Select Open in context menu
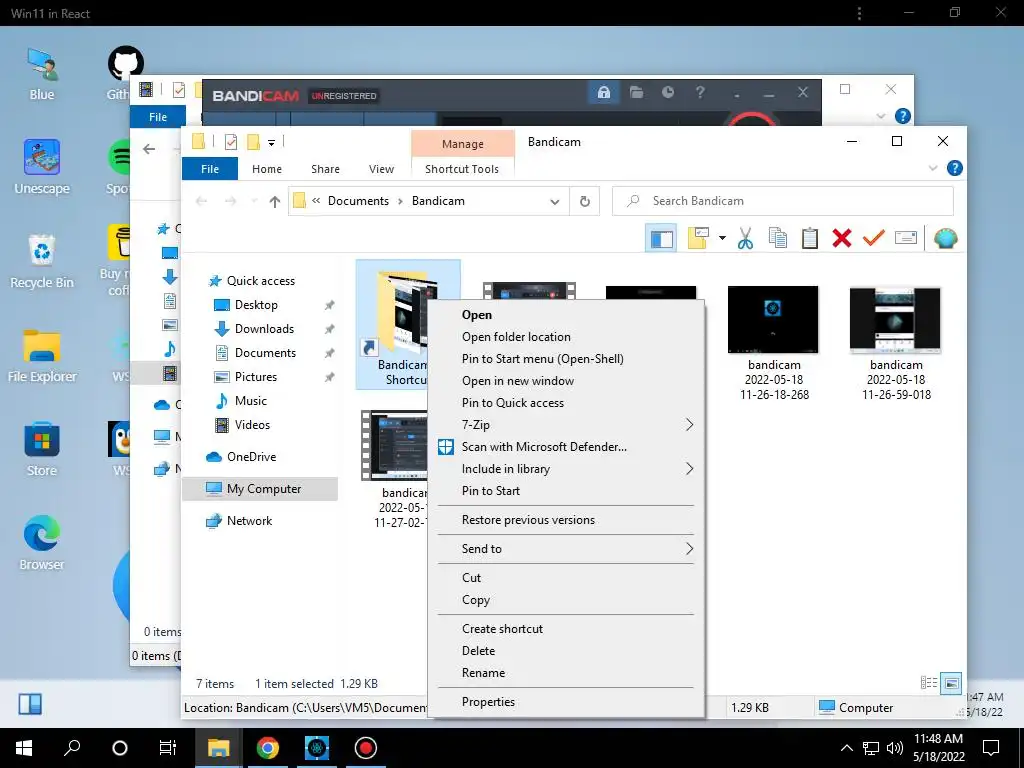 point(566,315)
